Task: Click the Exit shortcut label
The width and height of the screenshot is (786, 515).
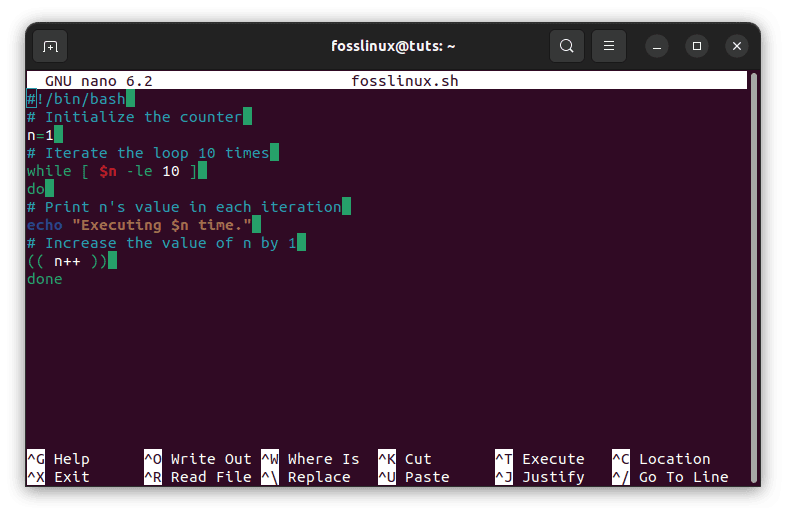Action: click(71, 477)
